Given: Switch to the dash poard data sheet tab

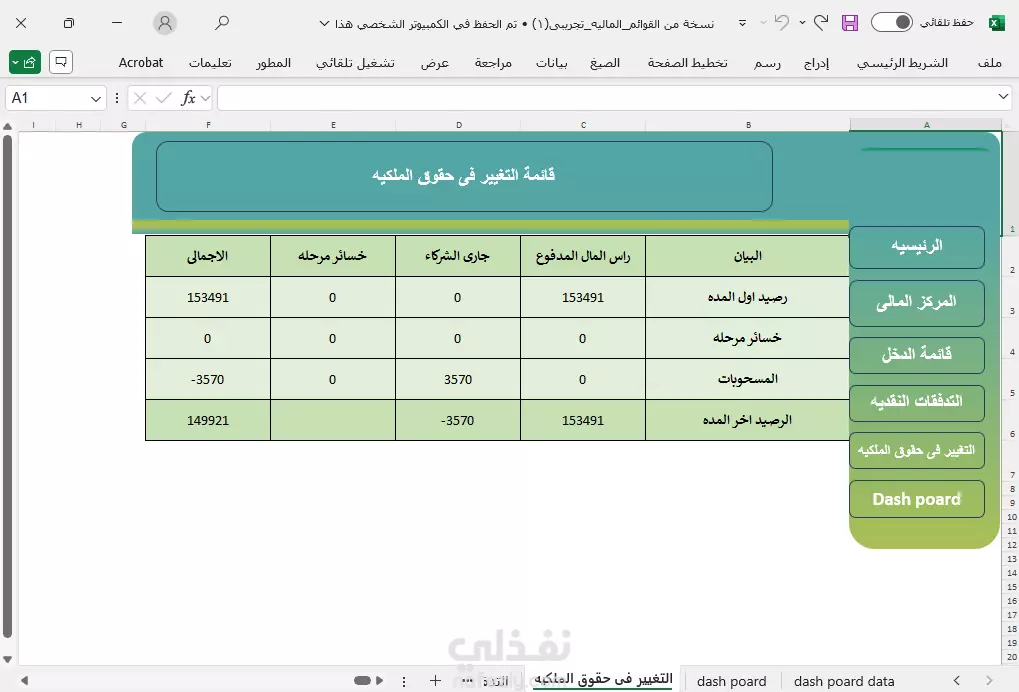Looking at the screenshot, I should 844,681.
